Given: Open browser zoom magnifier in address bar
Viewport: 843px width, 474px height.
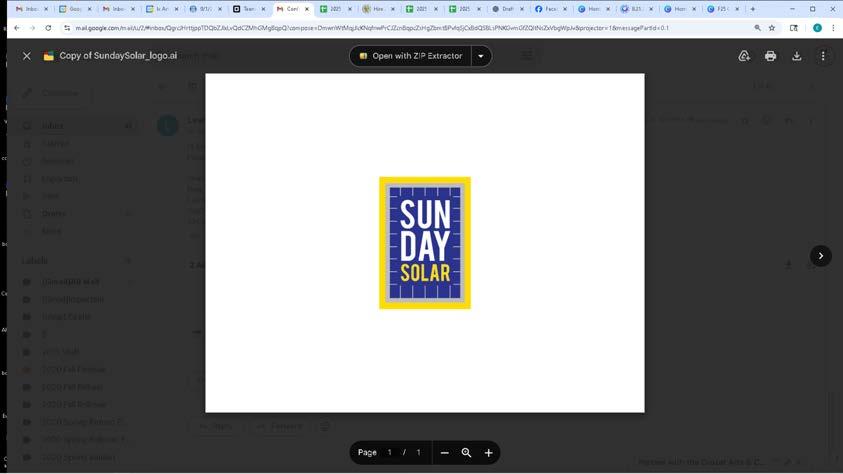Looking at the screenshot, I should coord(757,28).
